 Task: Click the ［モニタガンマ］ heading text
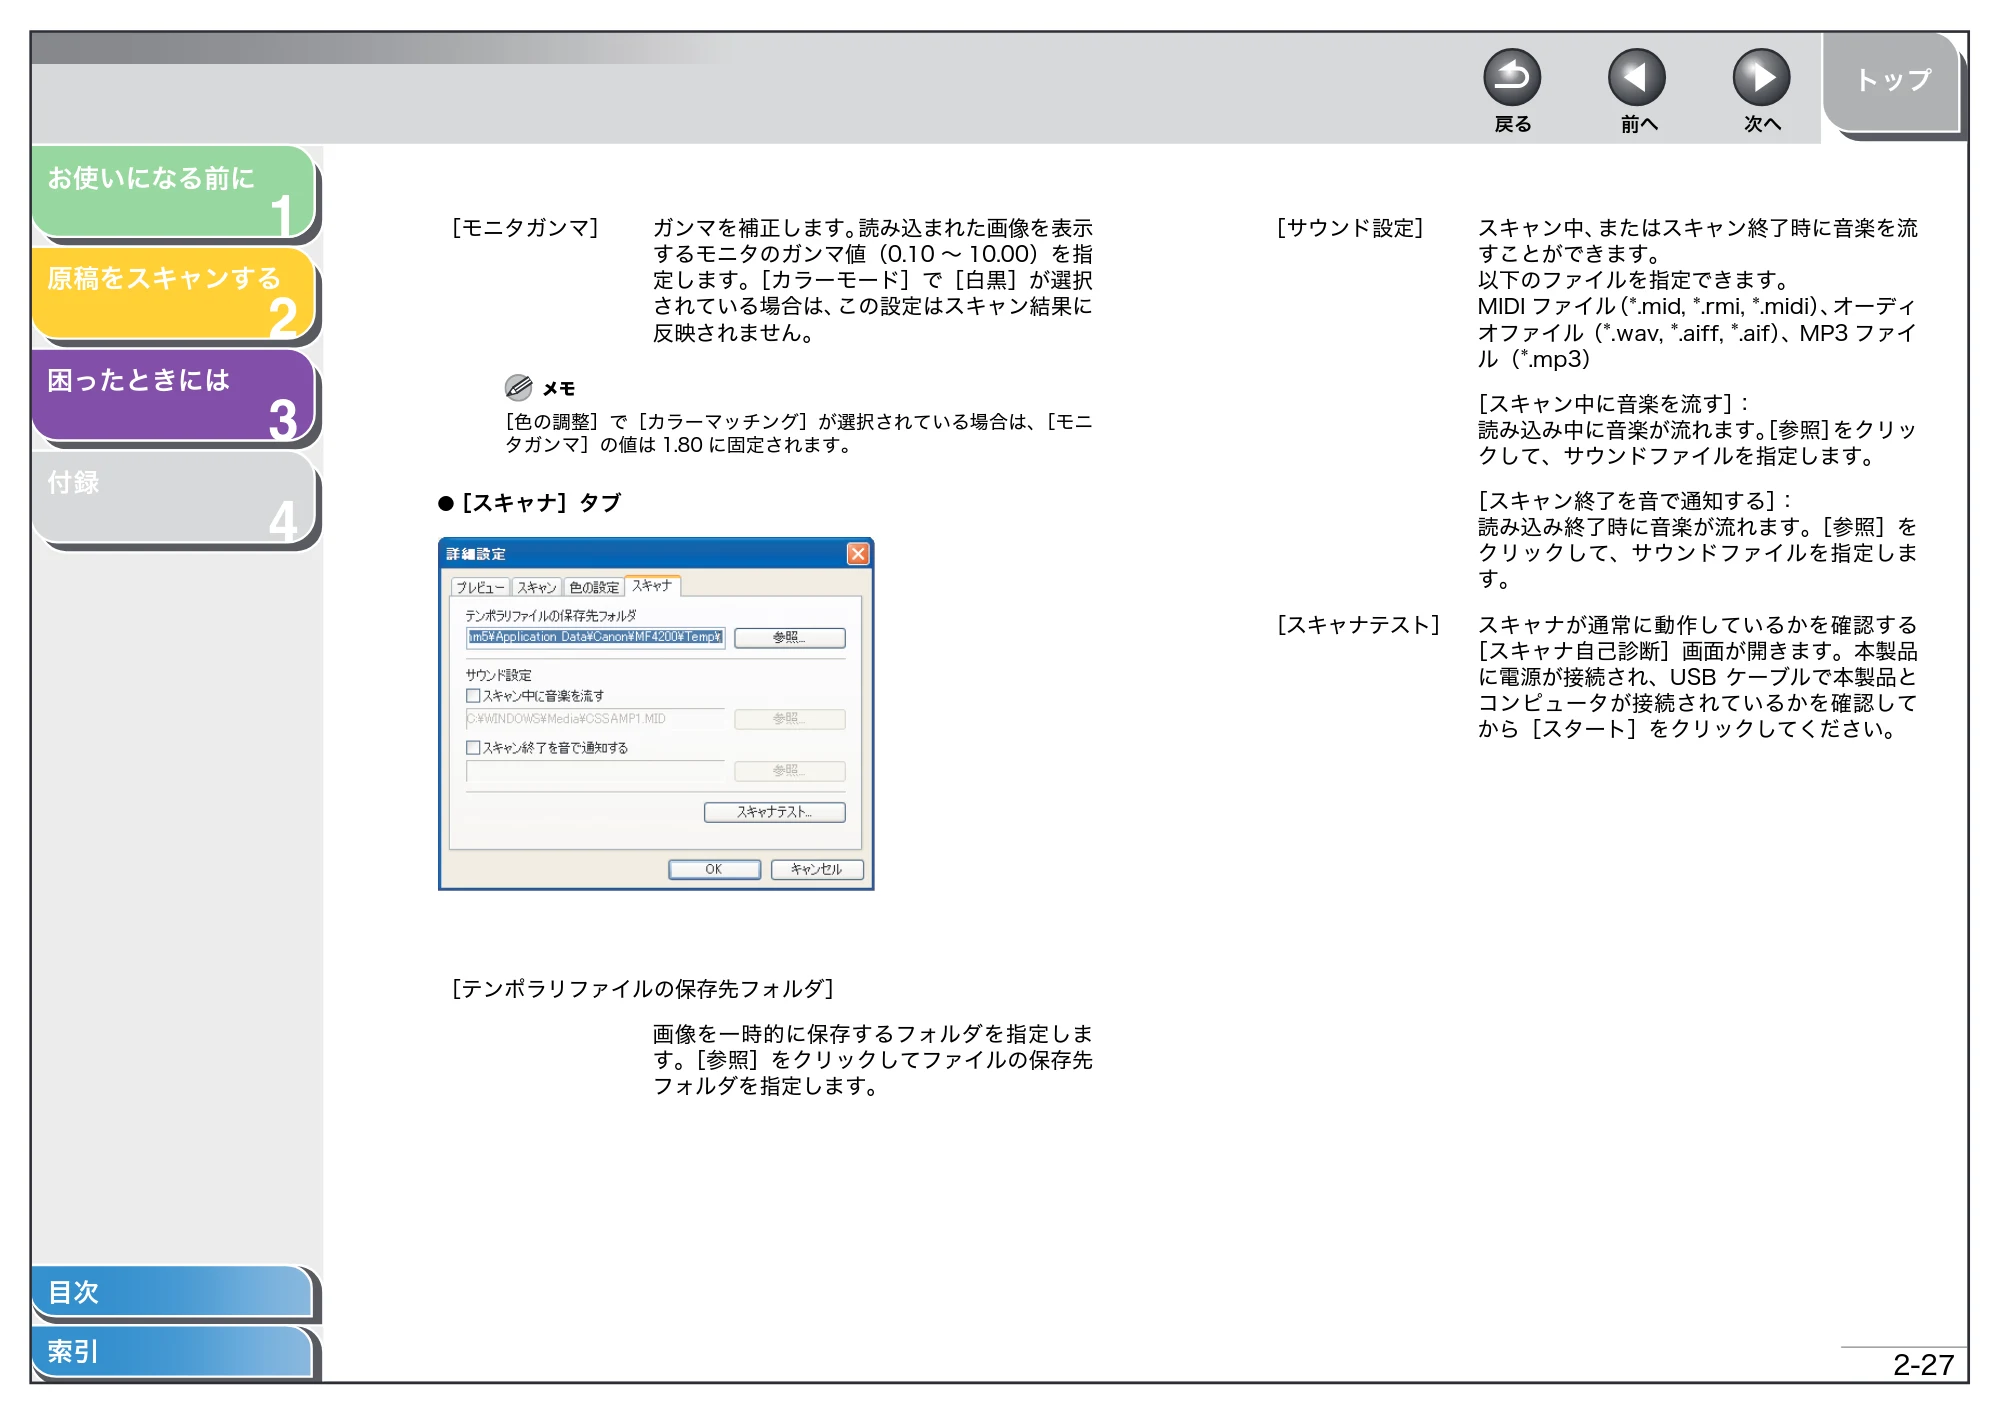(x=525, y=228)
